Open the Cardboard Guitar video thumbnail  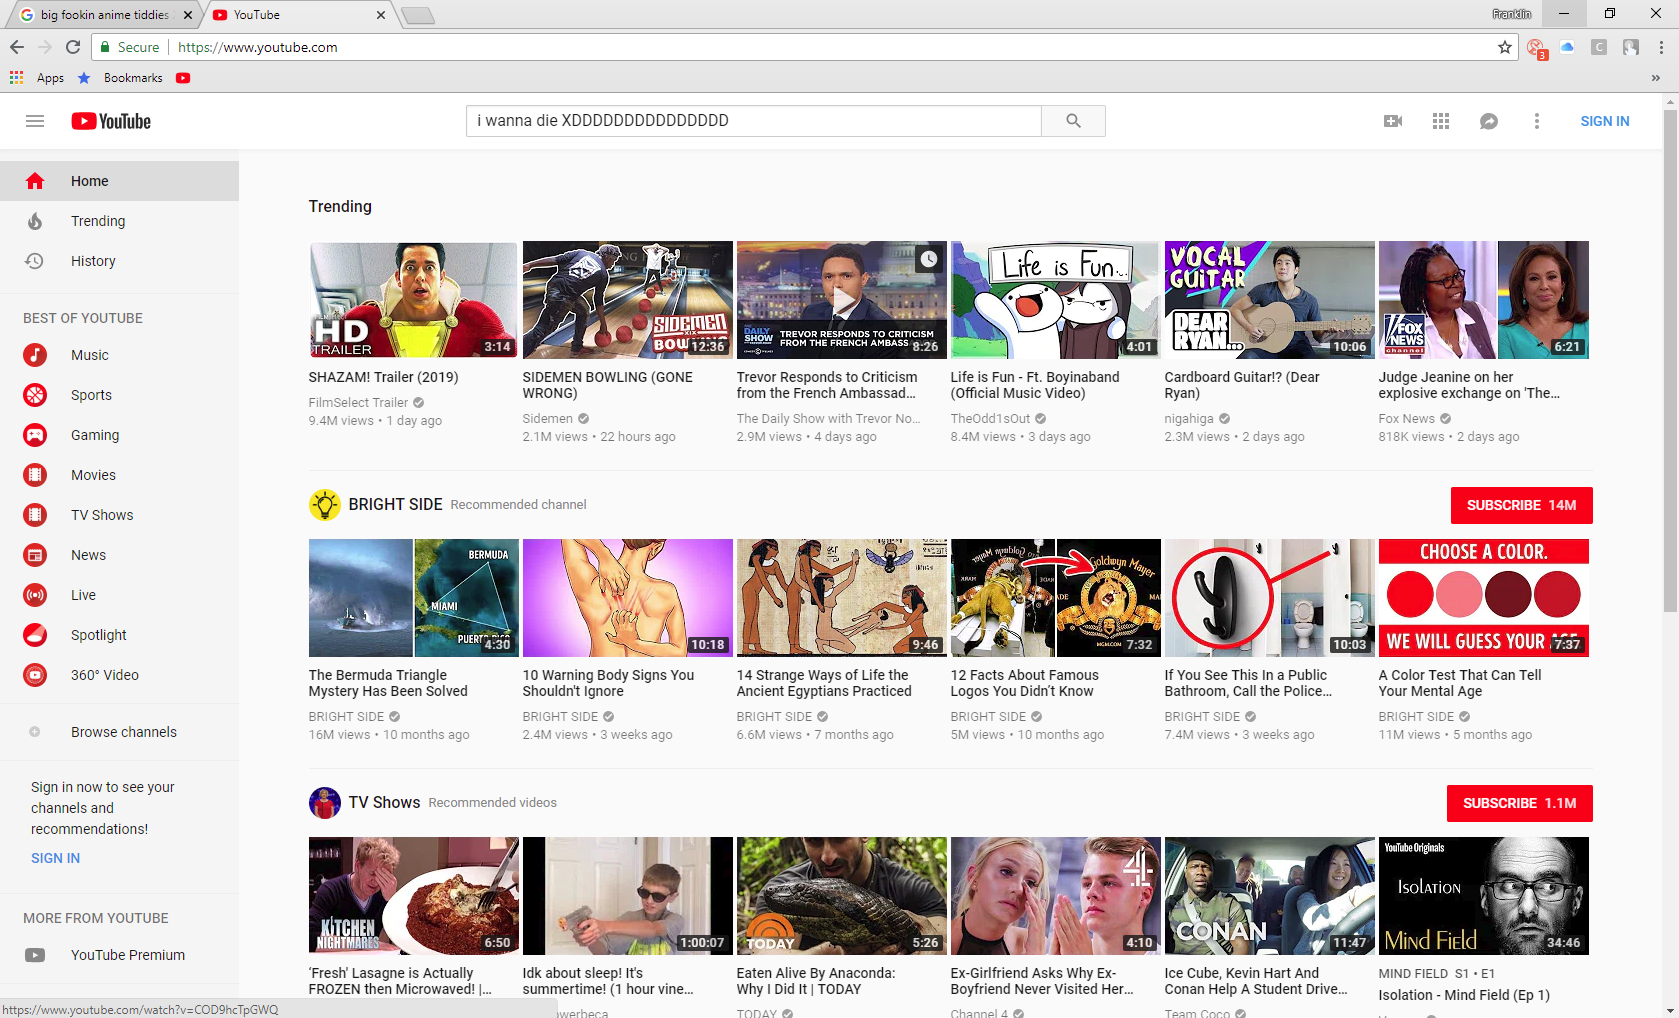click(x=1269, y=300)
